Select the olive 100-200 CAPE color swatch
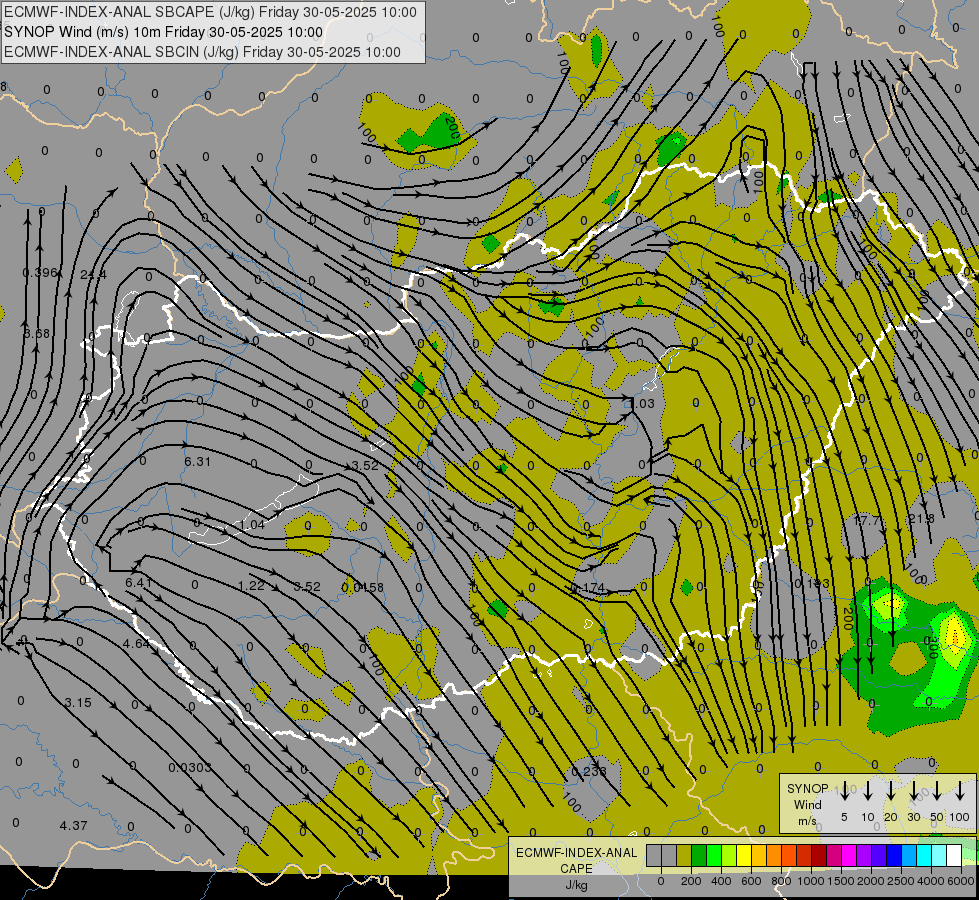The width and height of the screenshot is (979, 900). (684, 856)
